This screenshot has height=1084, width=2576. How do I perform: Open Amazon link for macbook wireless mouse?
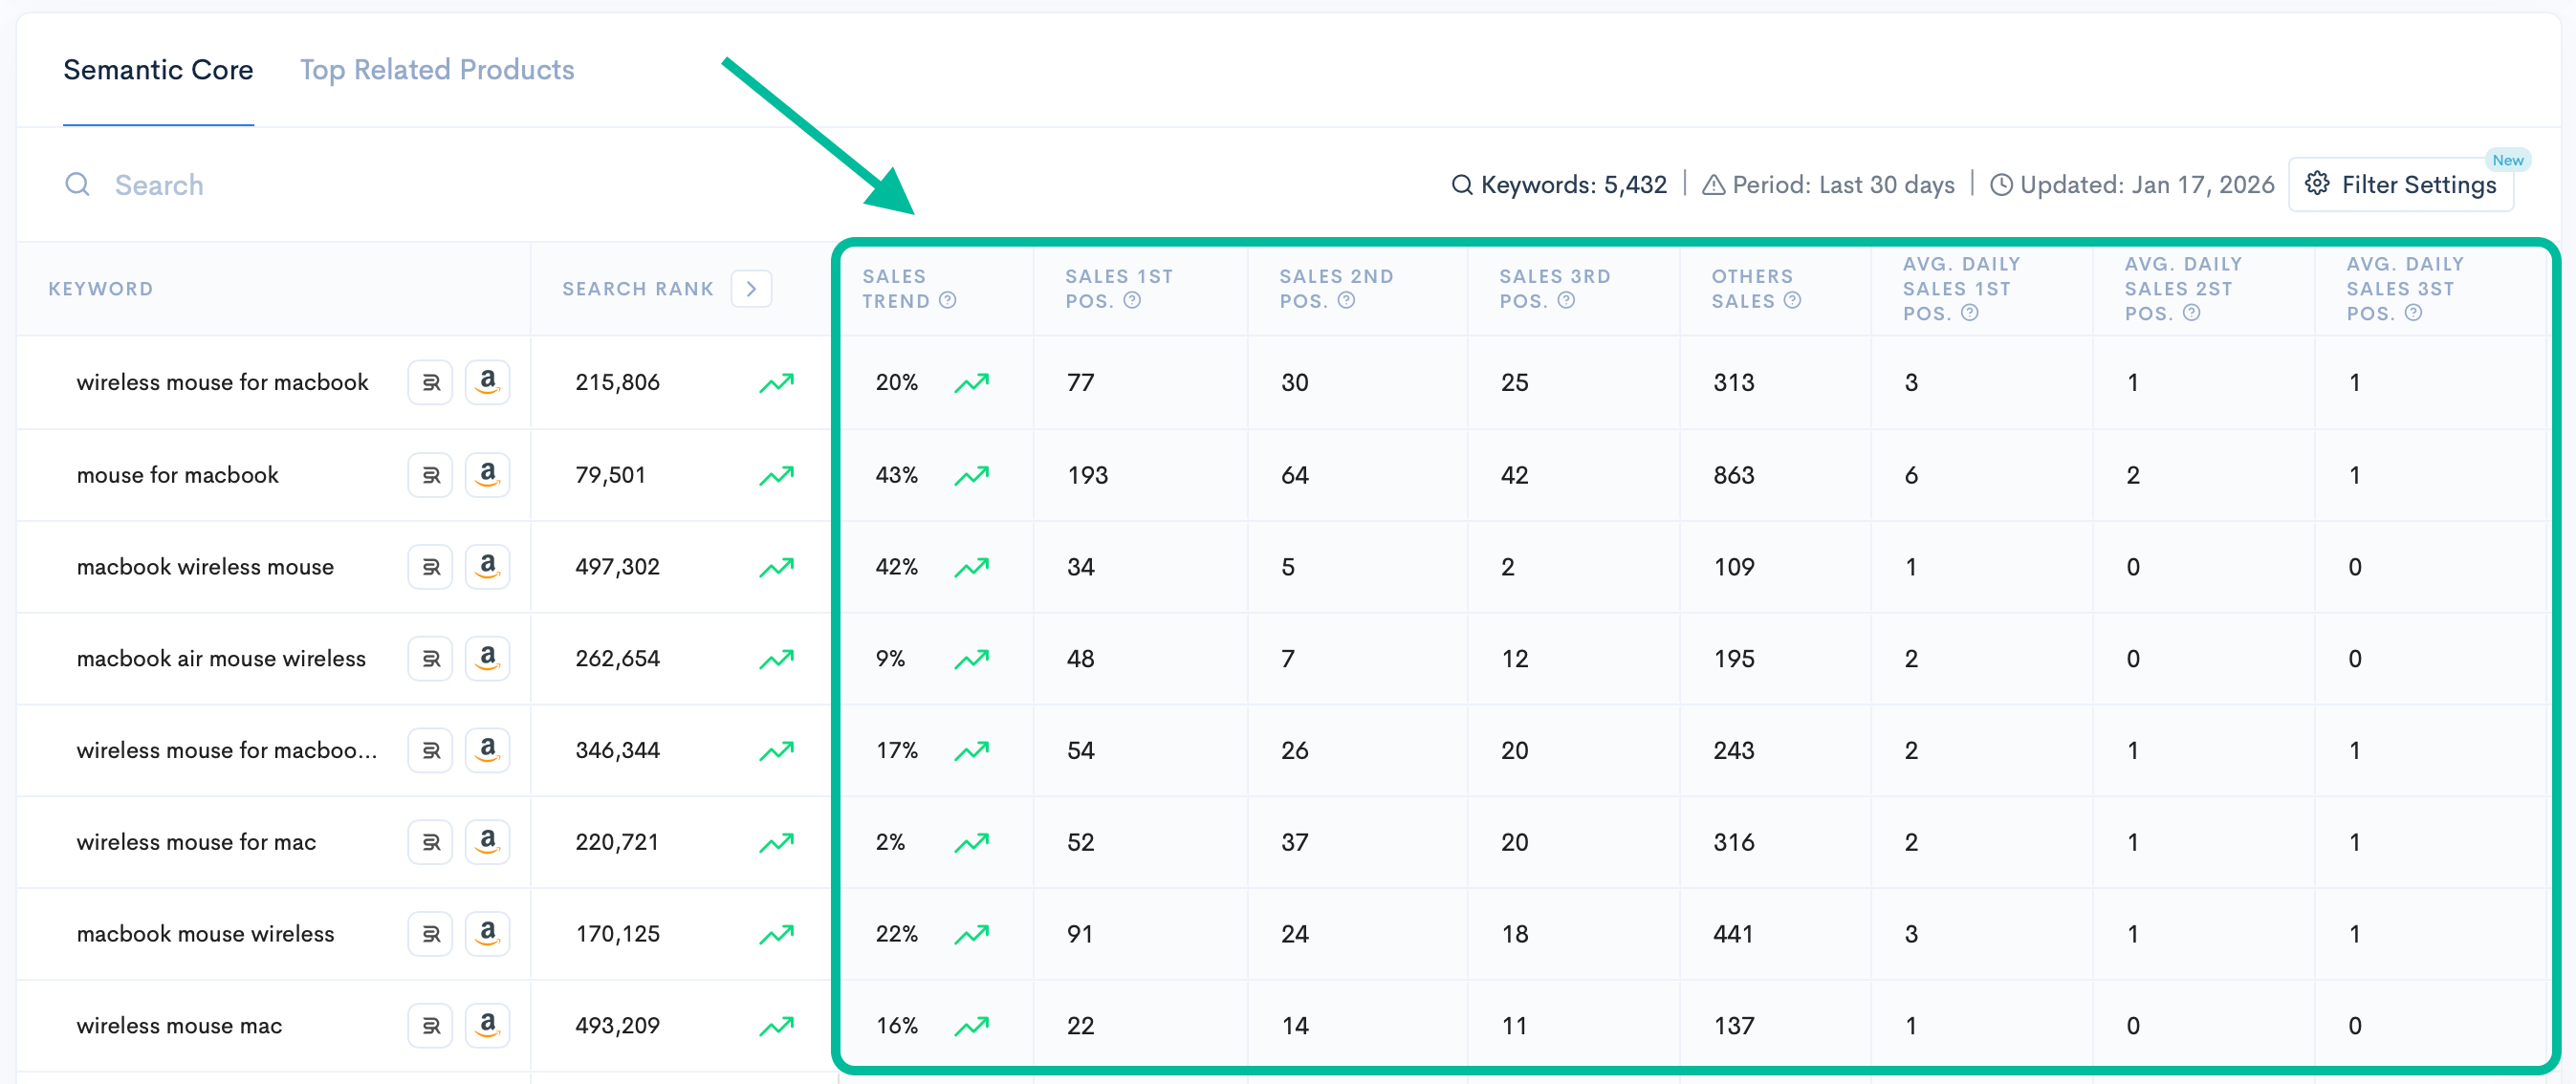coord(487,567)
